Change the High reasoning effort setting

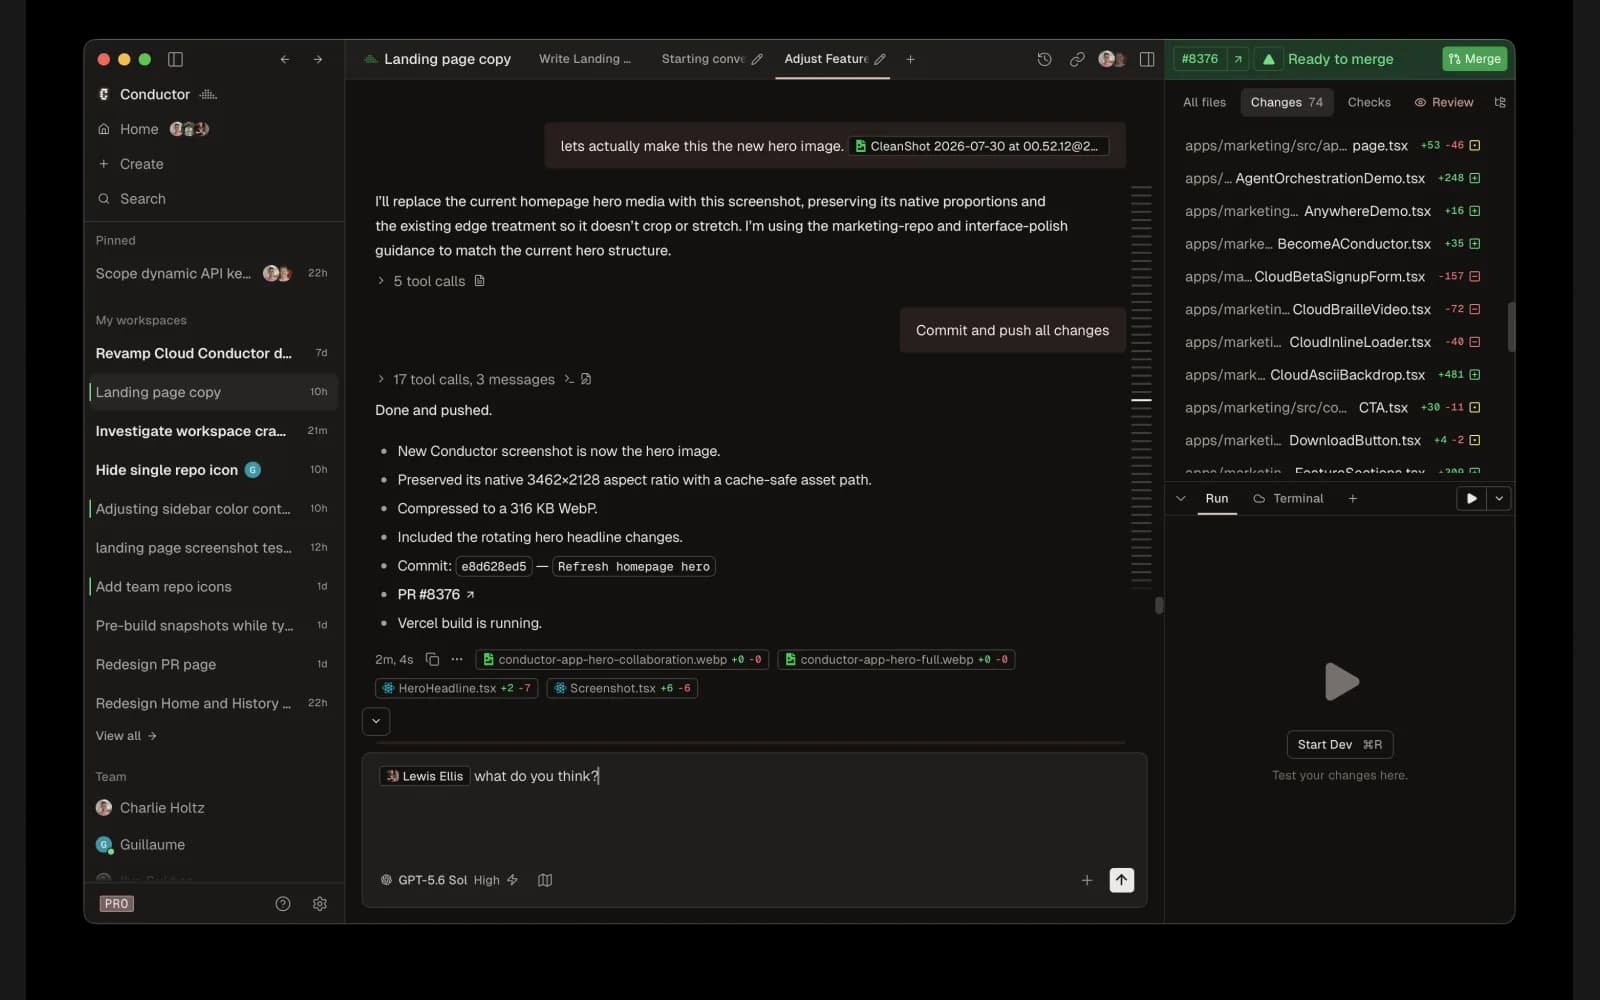(x=487, y=880)
